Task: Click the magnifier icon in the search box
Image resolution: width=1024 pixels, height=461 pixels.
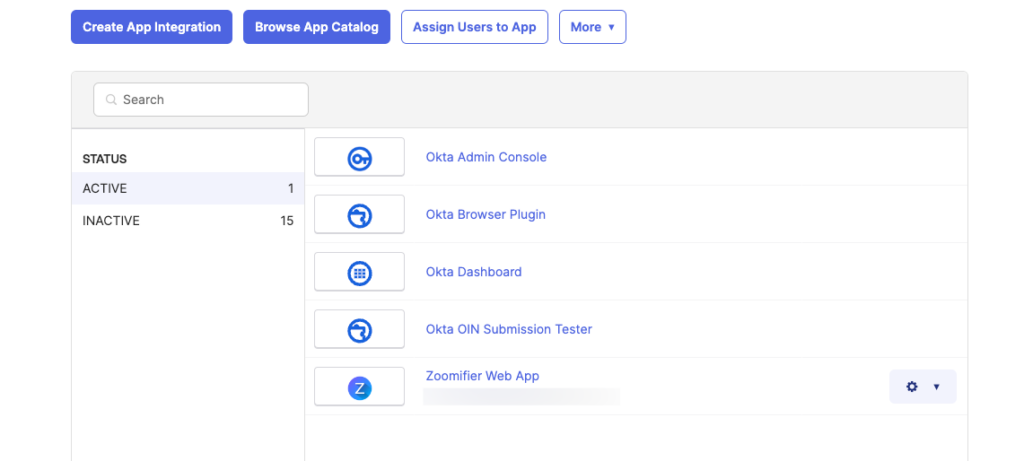Action: coord(111,100)
